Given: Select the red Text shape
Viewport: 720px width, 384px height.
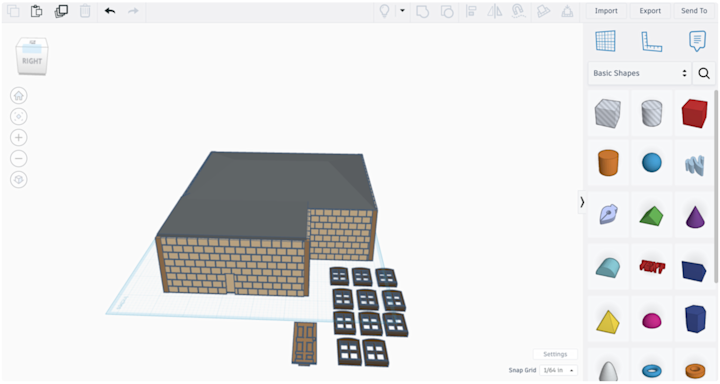Looking at the screenshot, I should pos(652,266).
